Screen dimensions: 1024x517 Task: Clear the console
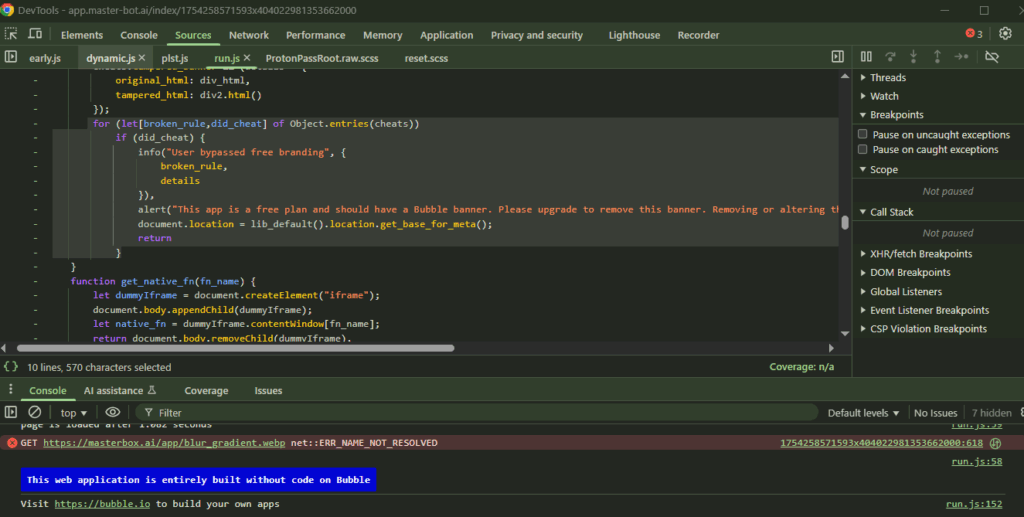[35, 412]
